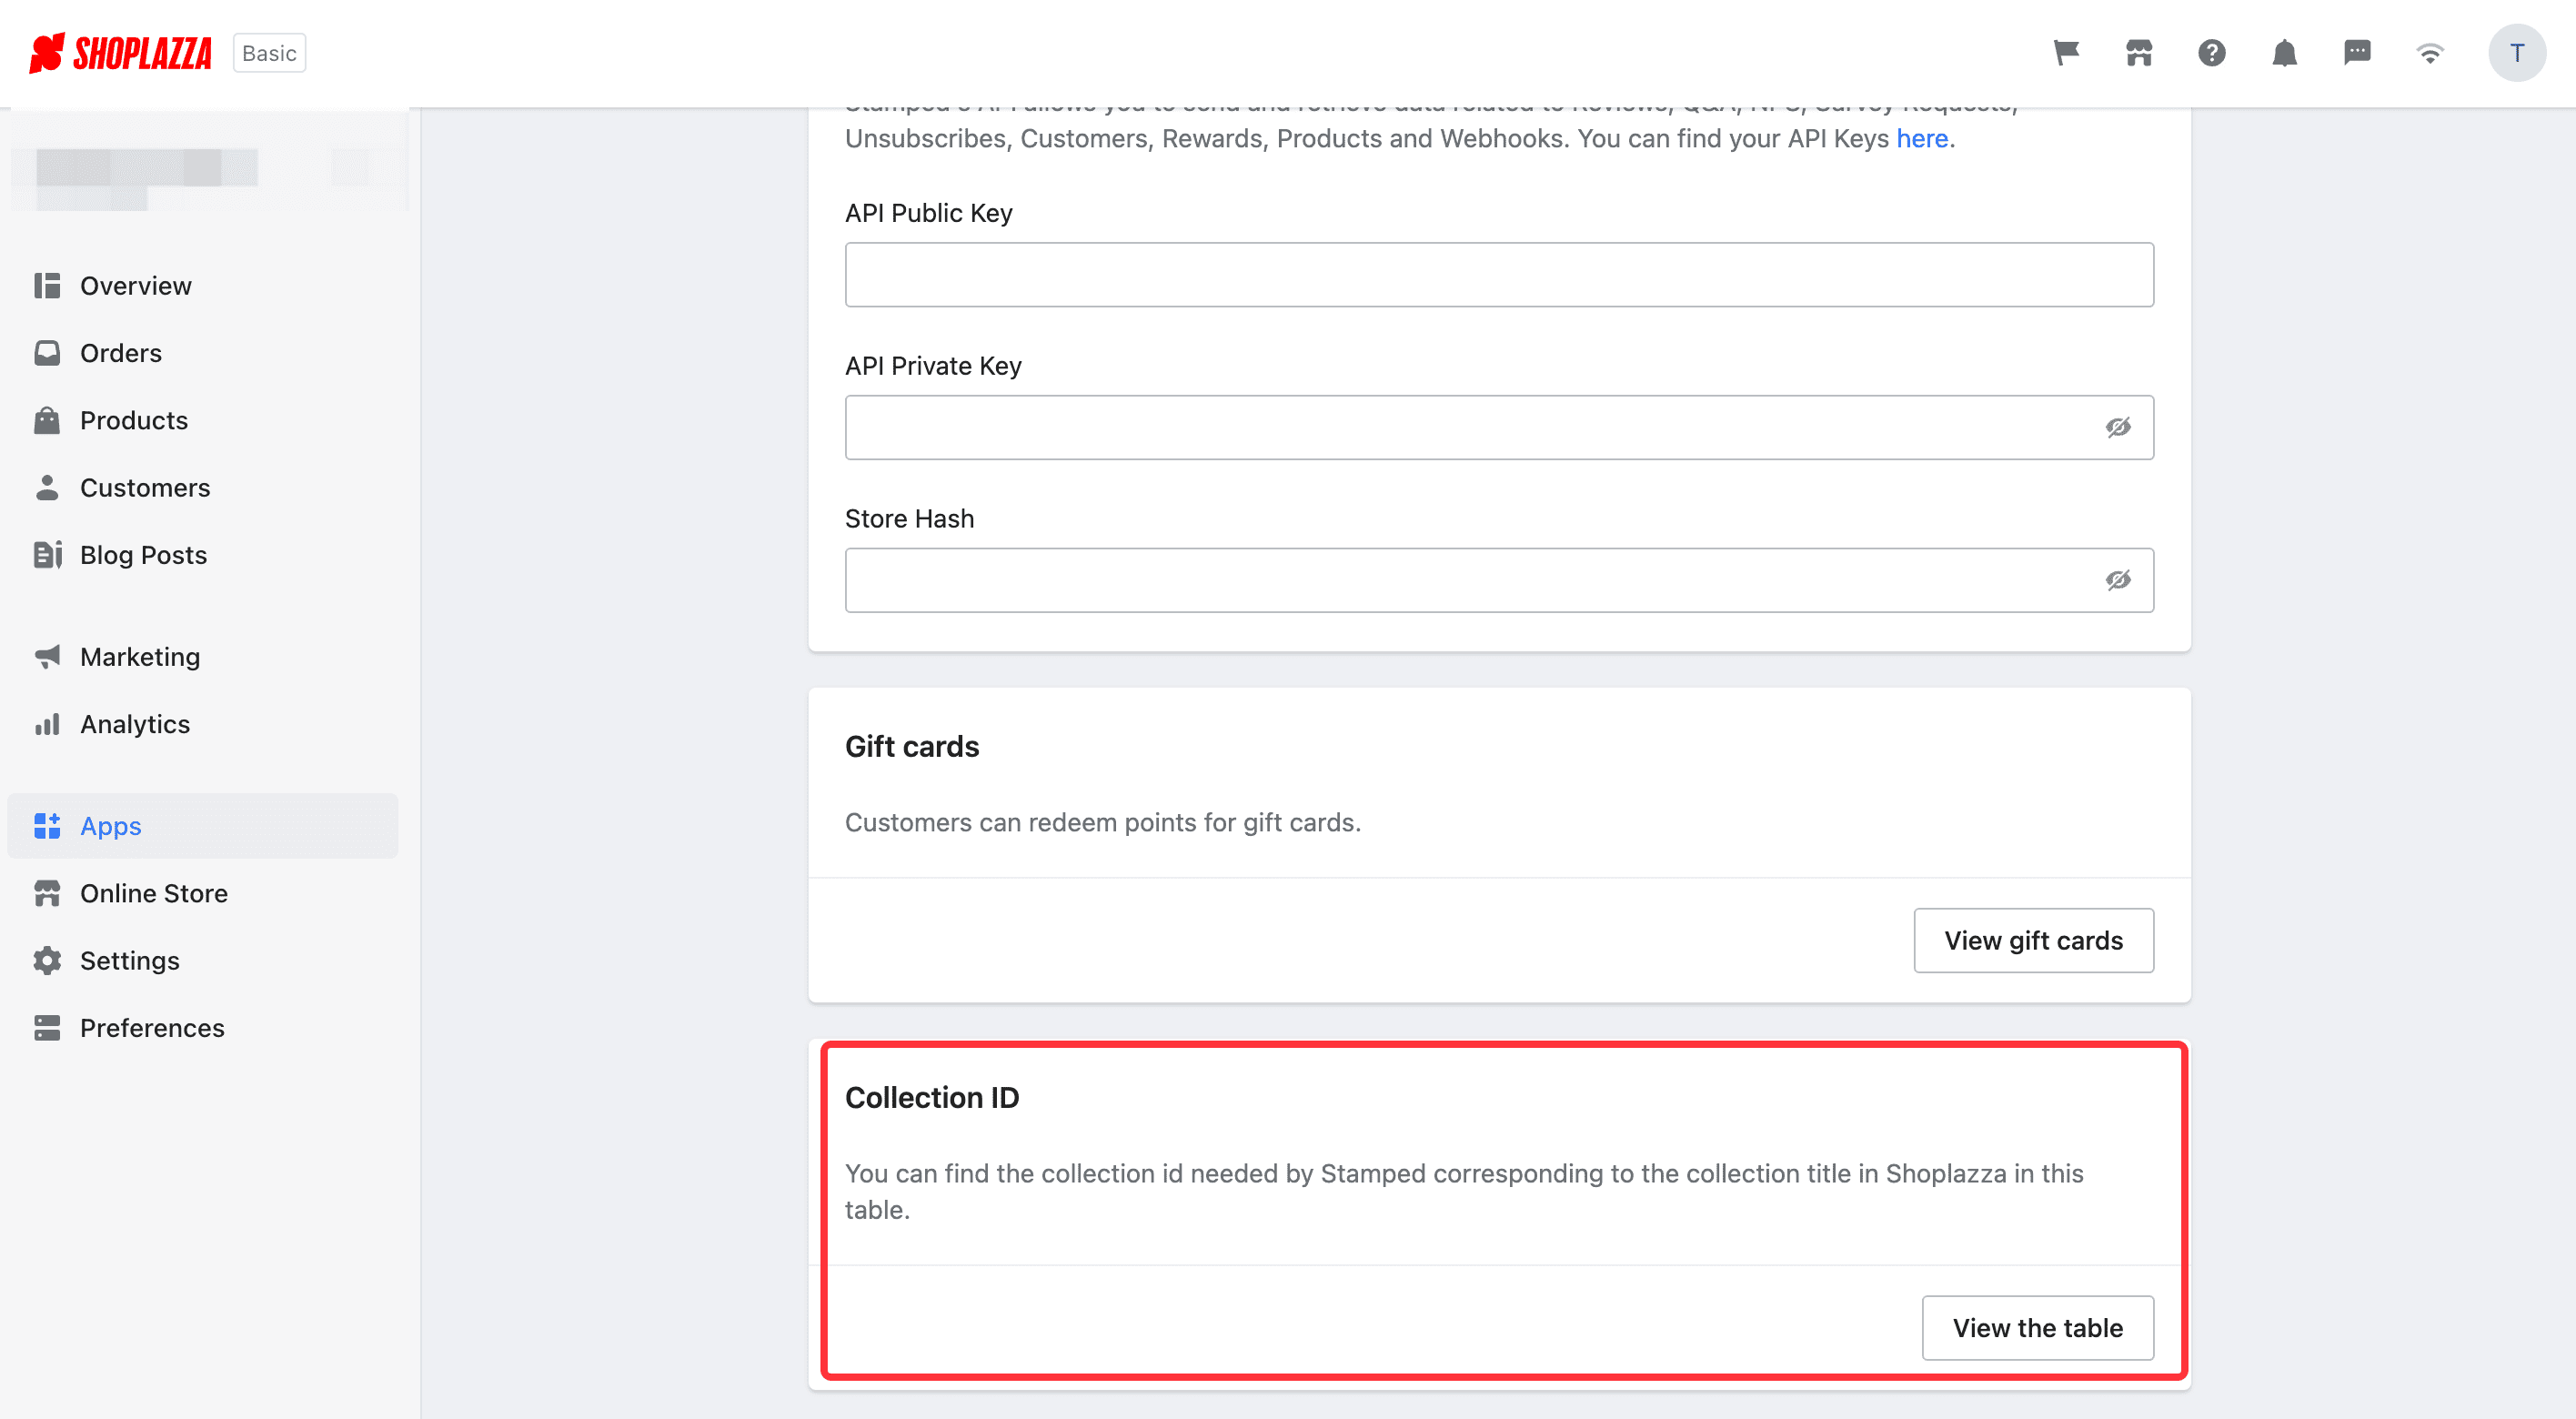The image size is (2576, 1419).
Task: Open Products in sidebar
Action: pos(203,420)
